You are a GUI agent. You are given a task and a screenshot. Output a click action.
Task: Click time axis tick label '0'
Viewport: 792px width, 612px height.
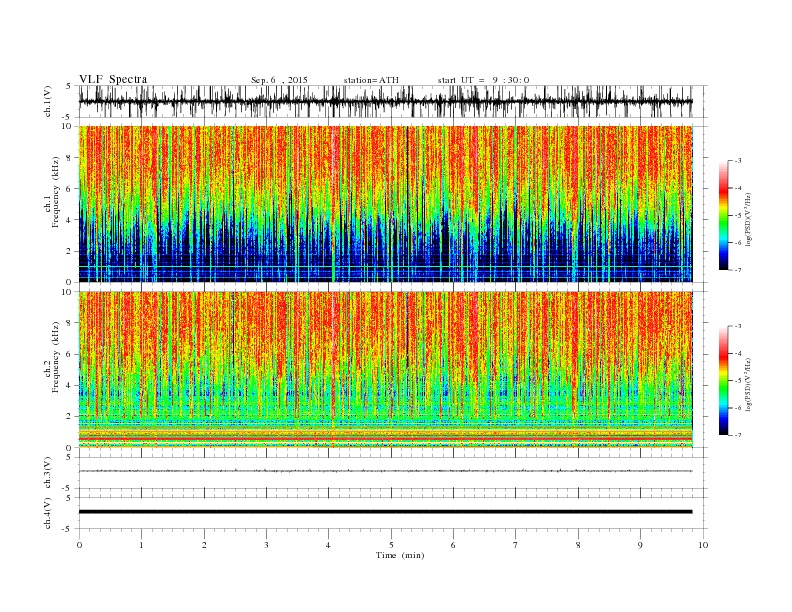[79, 545]
